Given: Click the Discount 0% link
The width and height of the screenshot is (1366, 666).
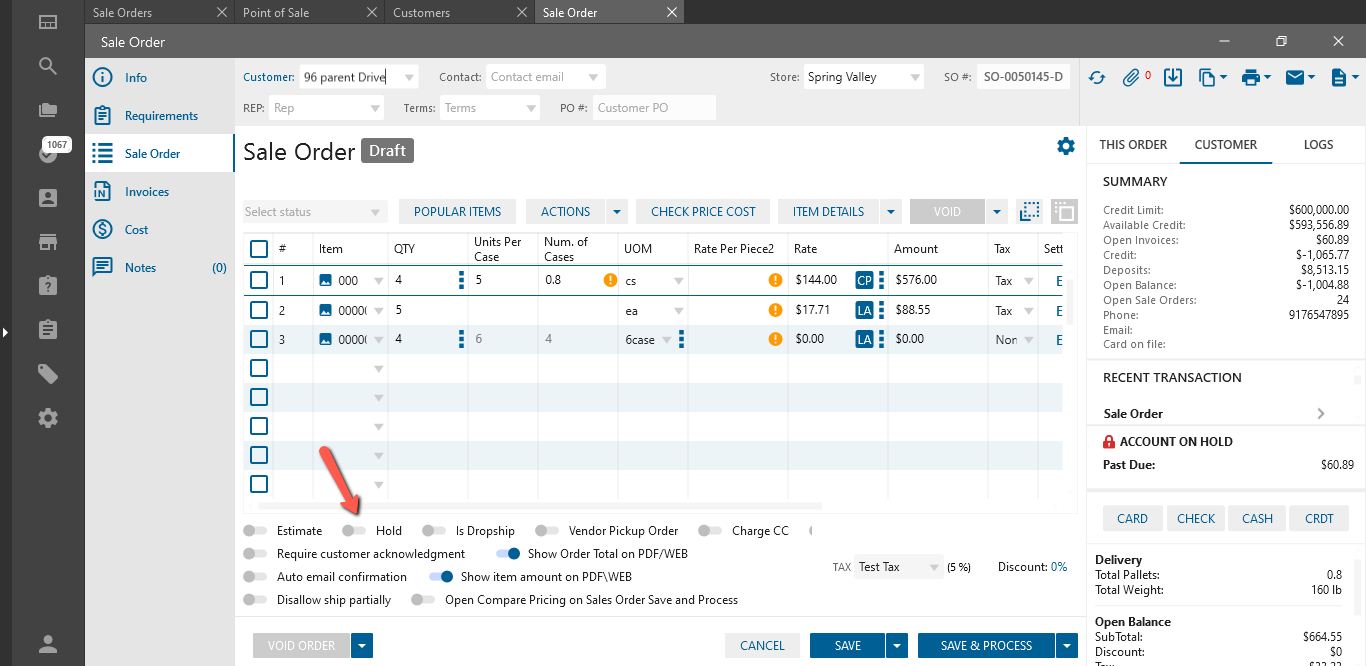Looking at the screenshot, I should (1059, 567).
